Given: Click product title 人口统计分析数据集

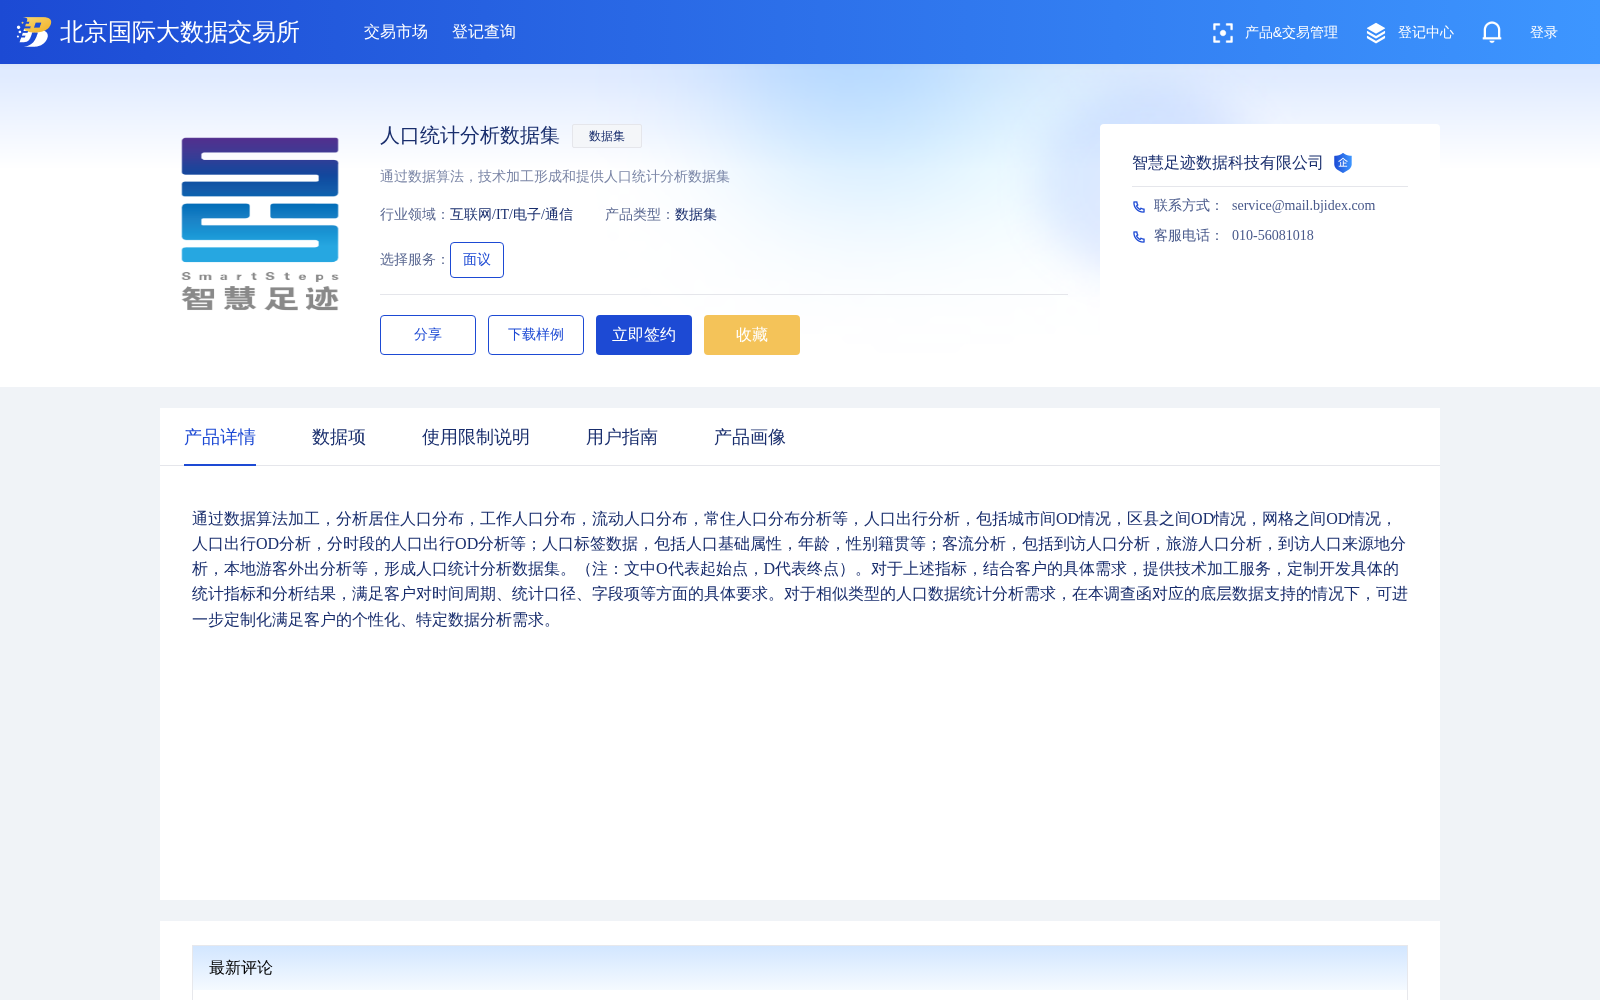Looking at the screenshot, I should click(470, 136).
